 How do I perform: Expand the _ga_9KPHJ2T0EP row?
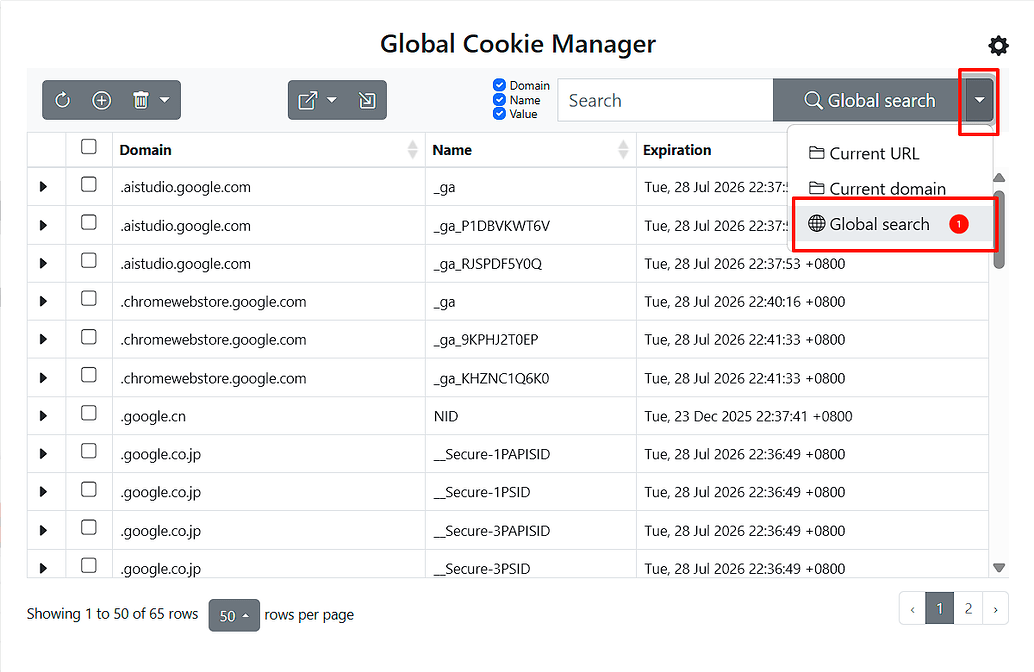point(44,340)
